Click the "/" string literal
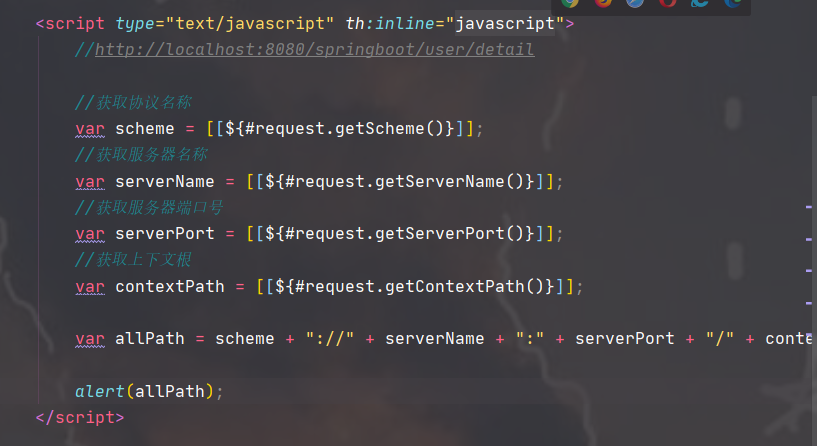 [720, 339]
